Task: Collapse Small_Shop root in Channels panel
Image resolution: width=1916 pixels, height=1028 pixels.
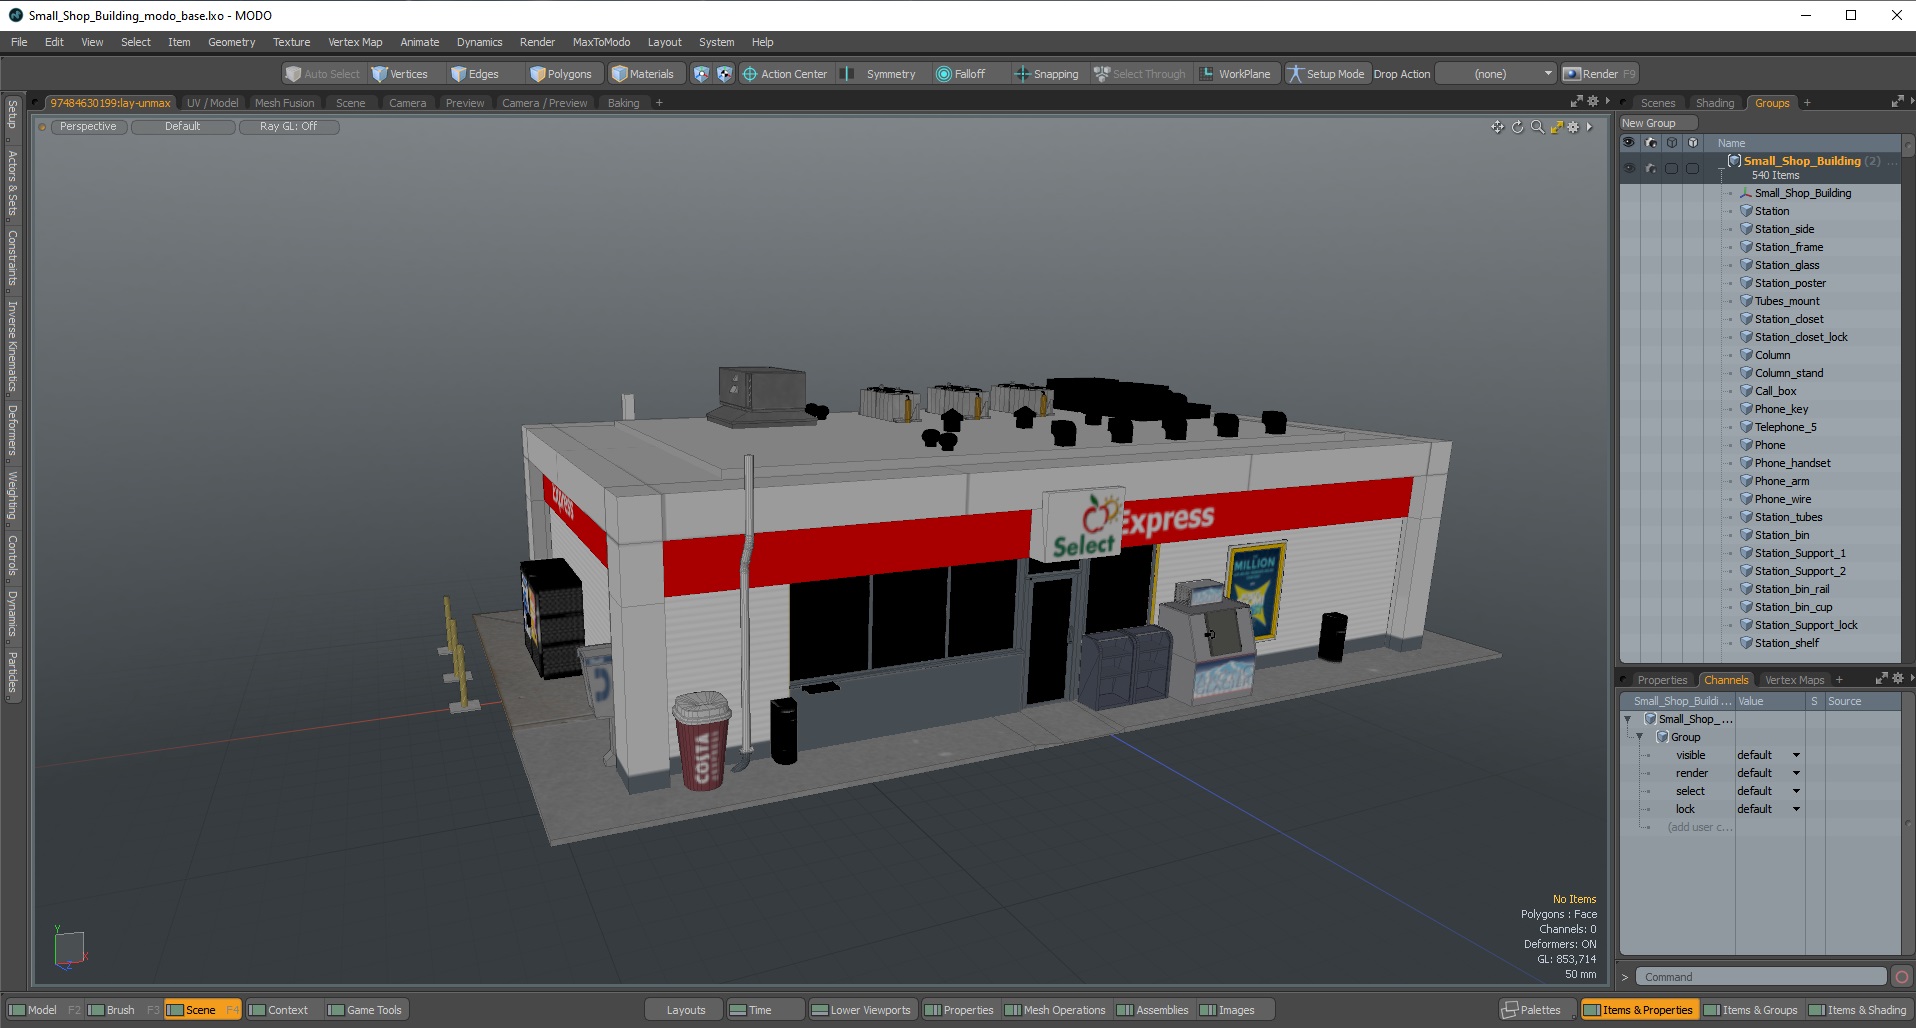Action: pyautogui.click(x=1628, y=719)
